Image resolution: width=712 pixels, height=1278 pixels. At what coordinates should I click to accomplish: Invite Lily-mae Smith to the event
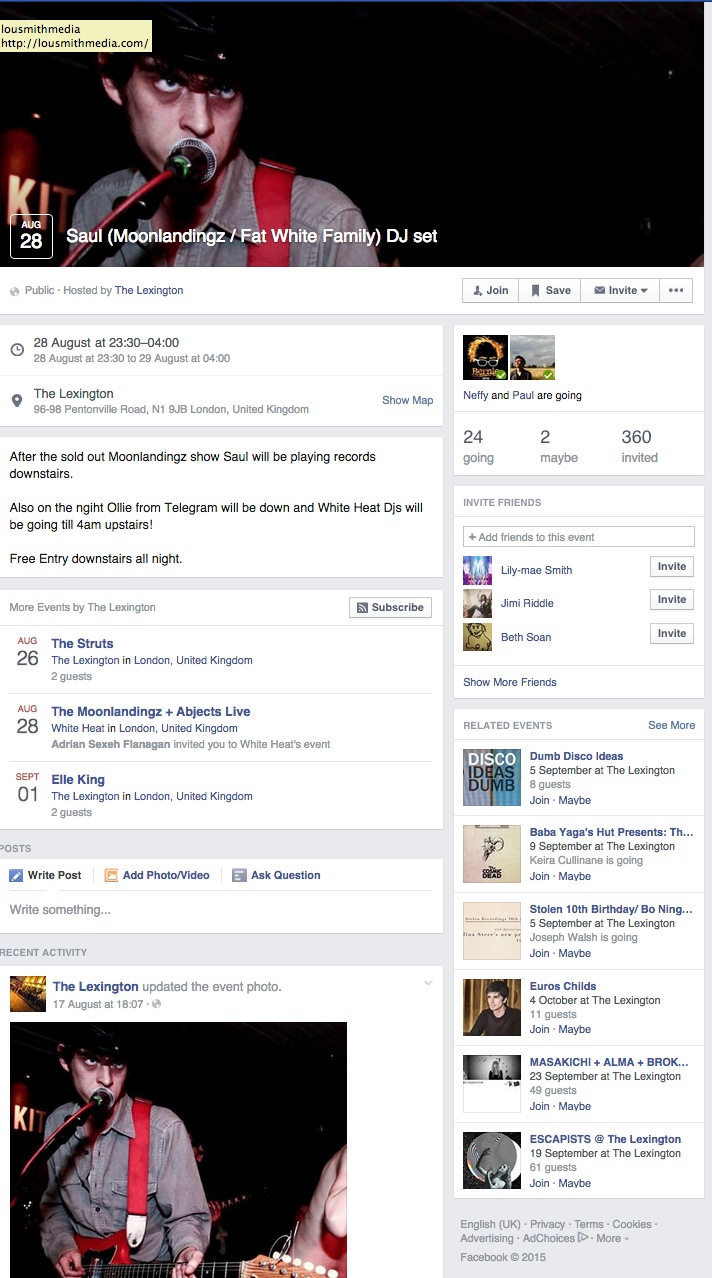[x=671, y=566]
